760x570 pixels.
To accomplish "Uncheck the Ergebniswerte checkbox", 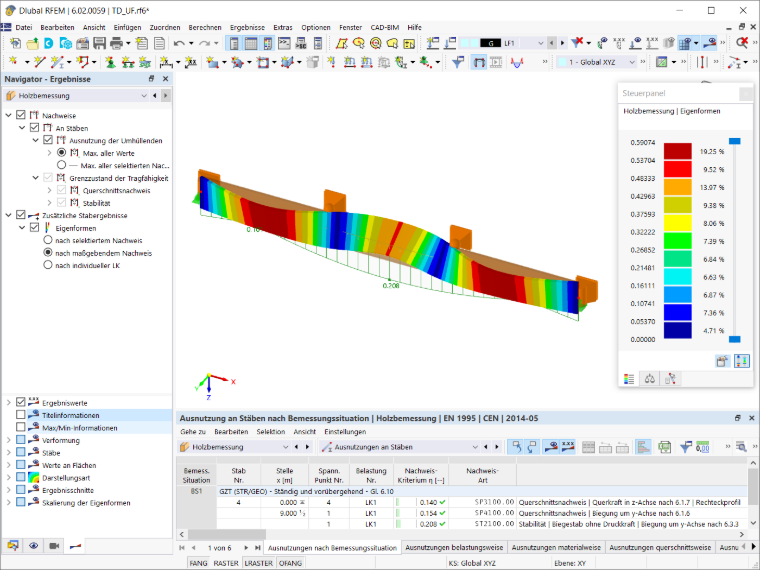I will click(x=20, y=402).
